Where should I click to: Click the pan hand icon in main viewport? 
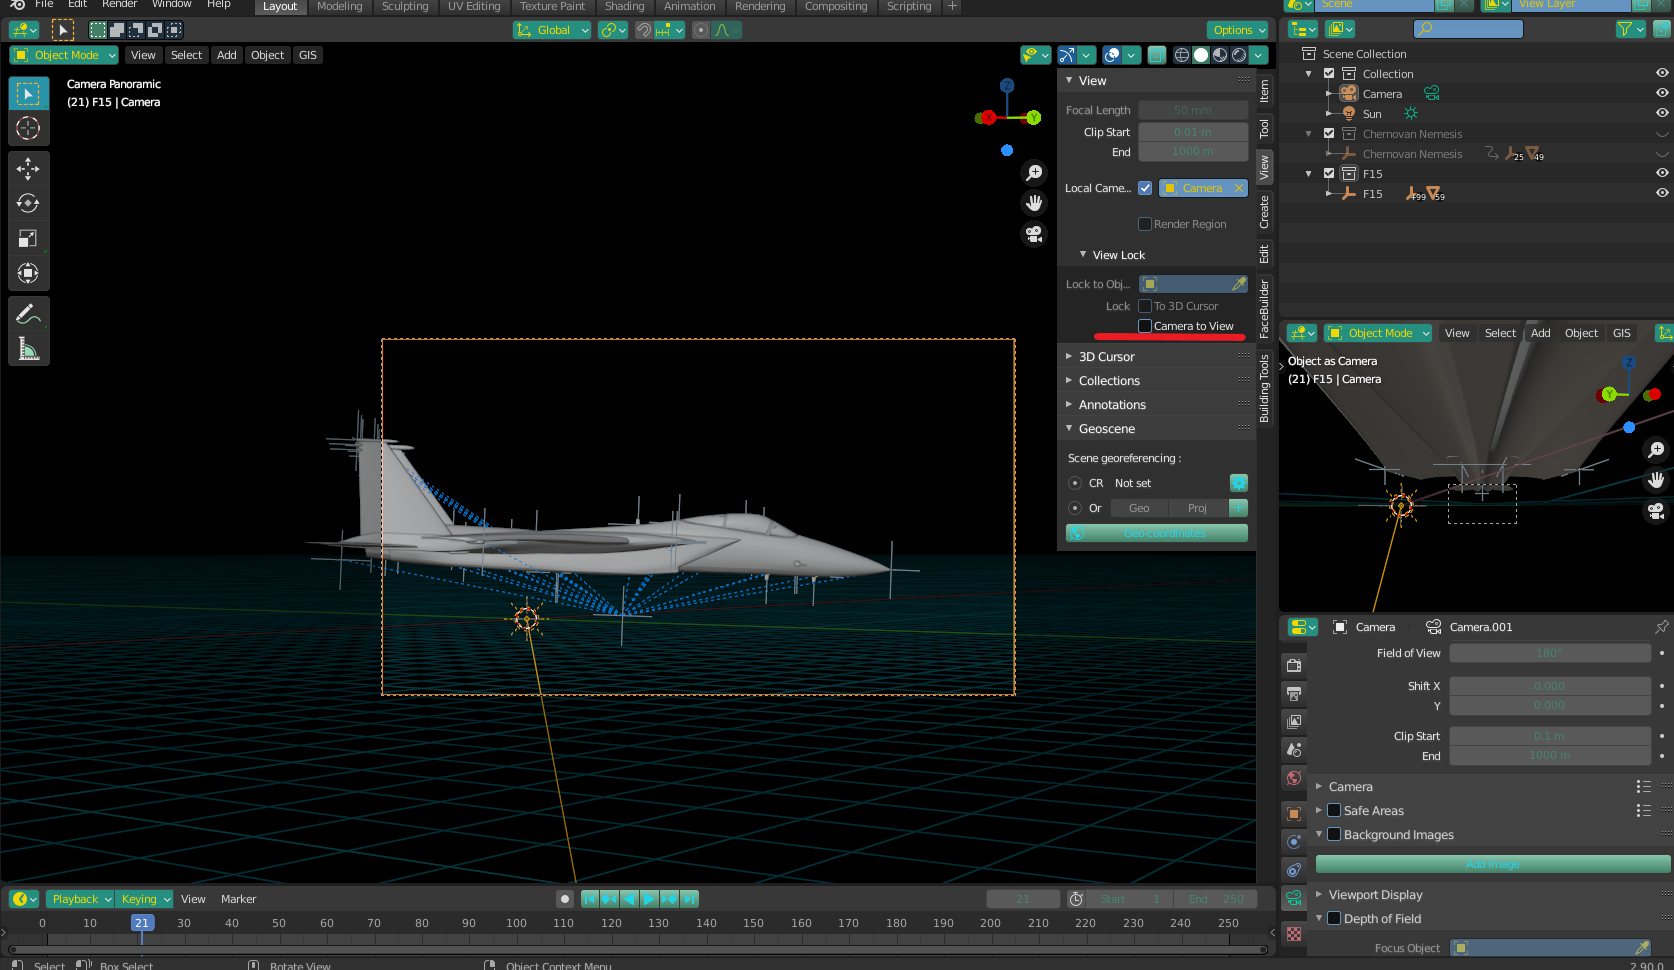tap(1034, 203)
